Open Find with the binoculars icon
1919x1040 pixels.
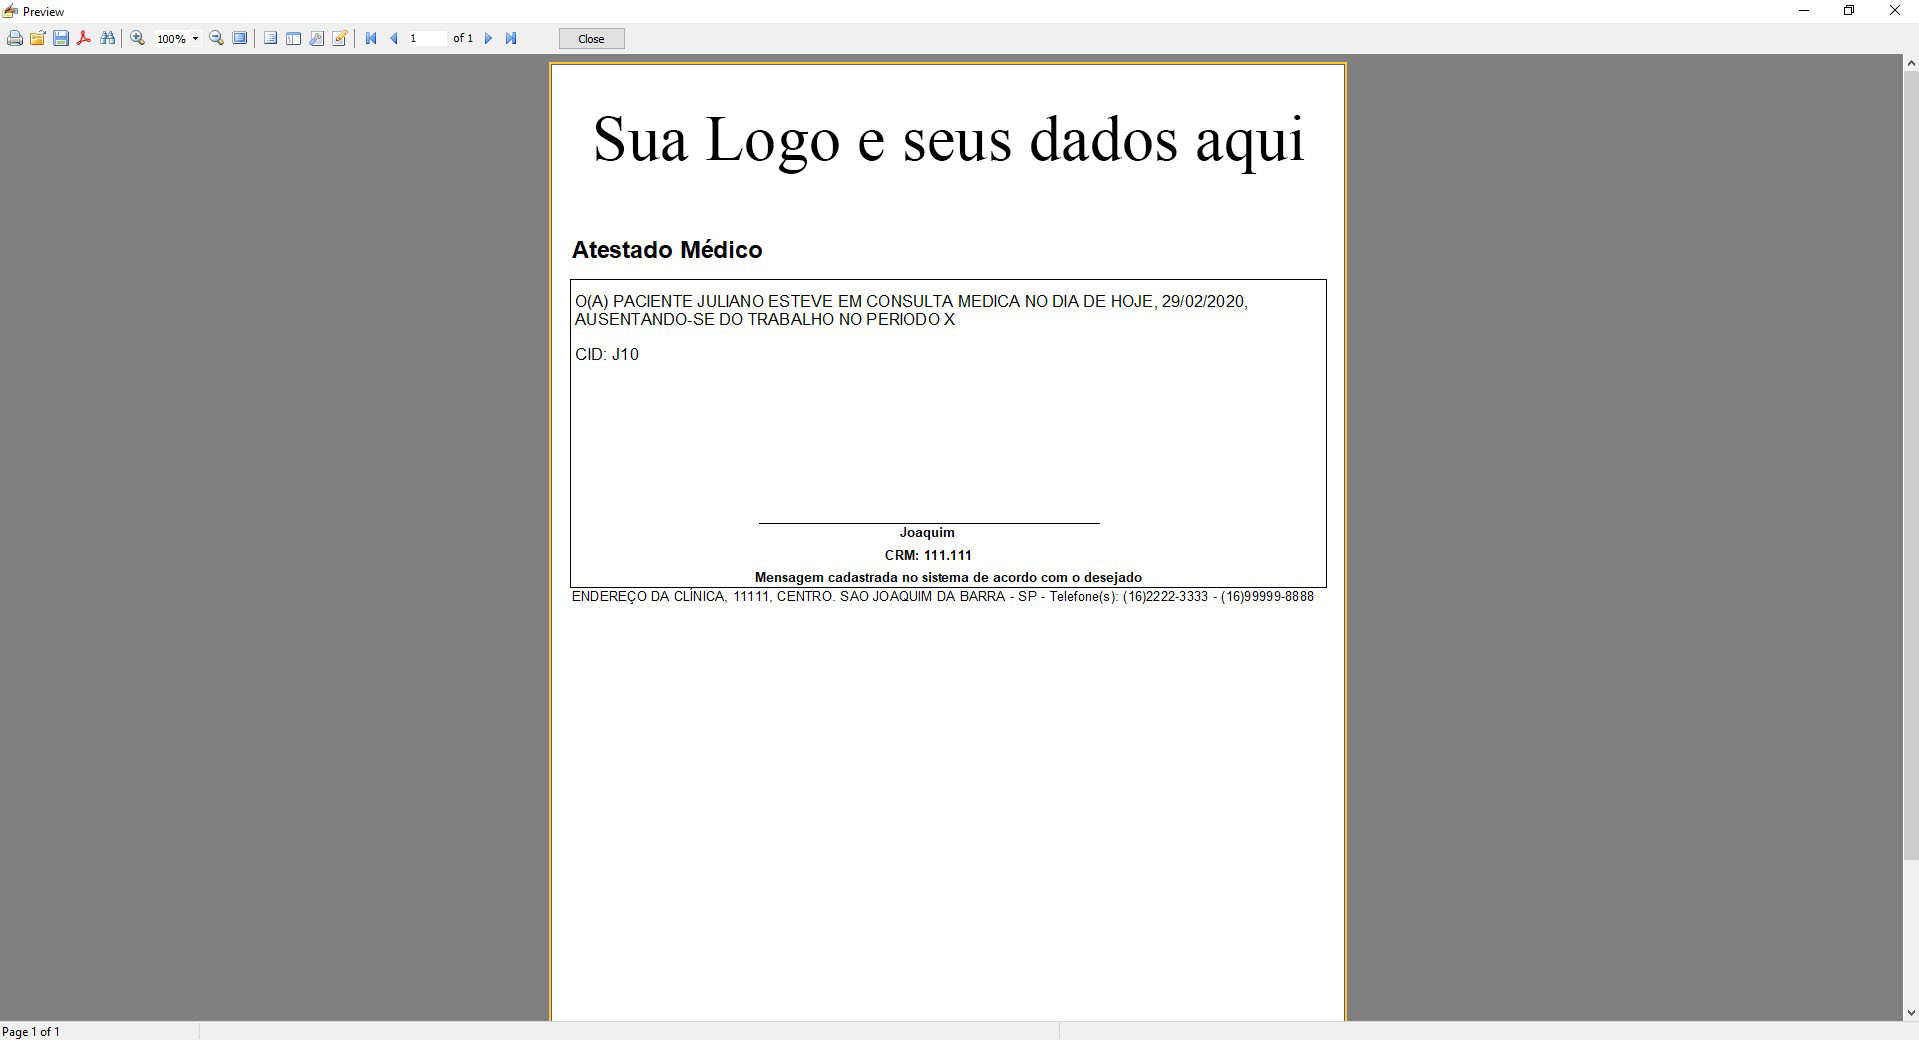[107, 39]
